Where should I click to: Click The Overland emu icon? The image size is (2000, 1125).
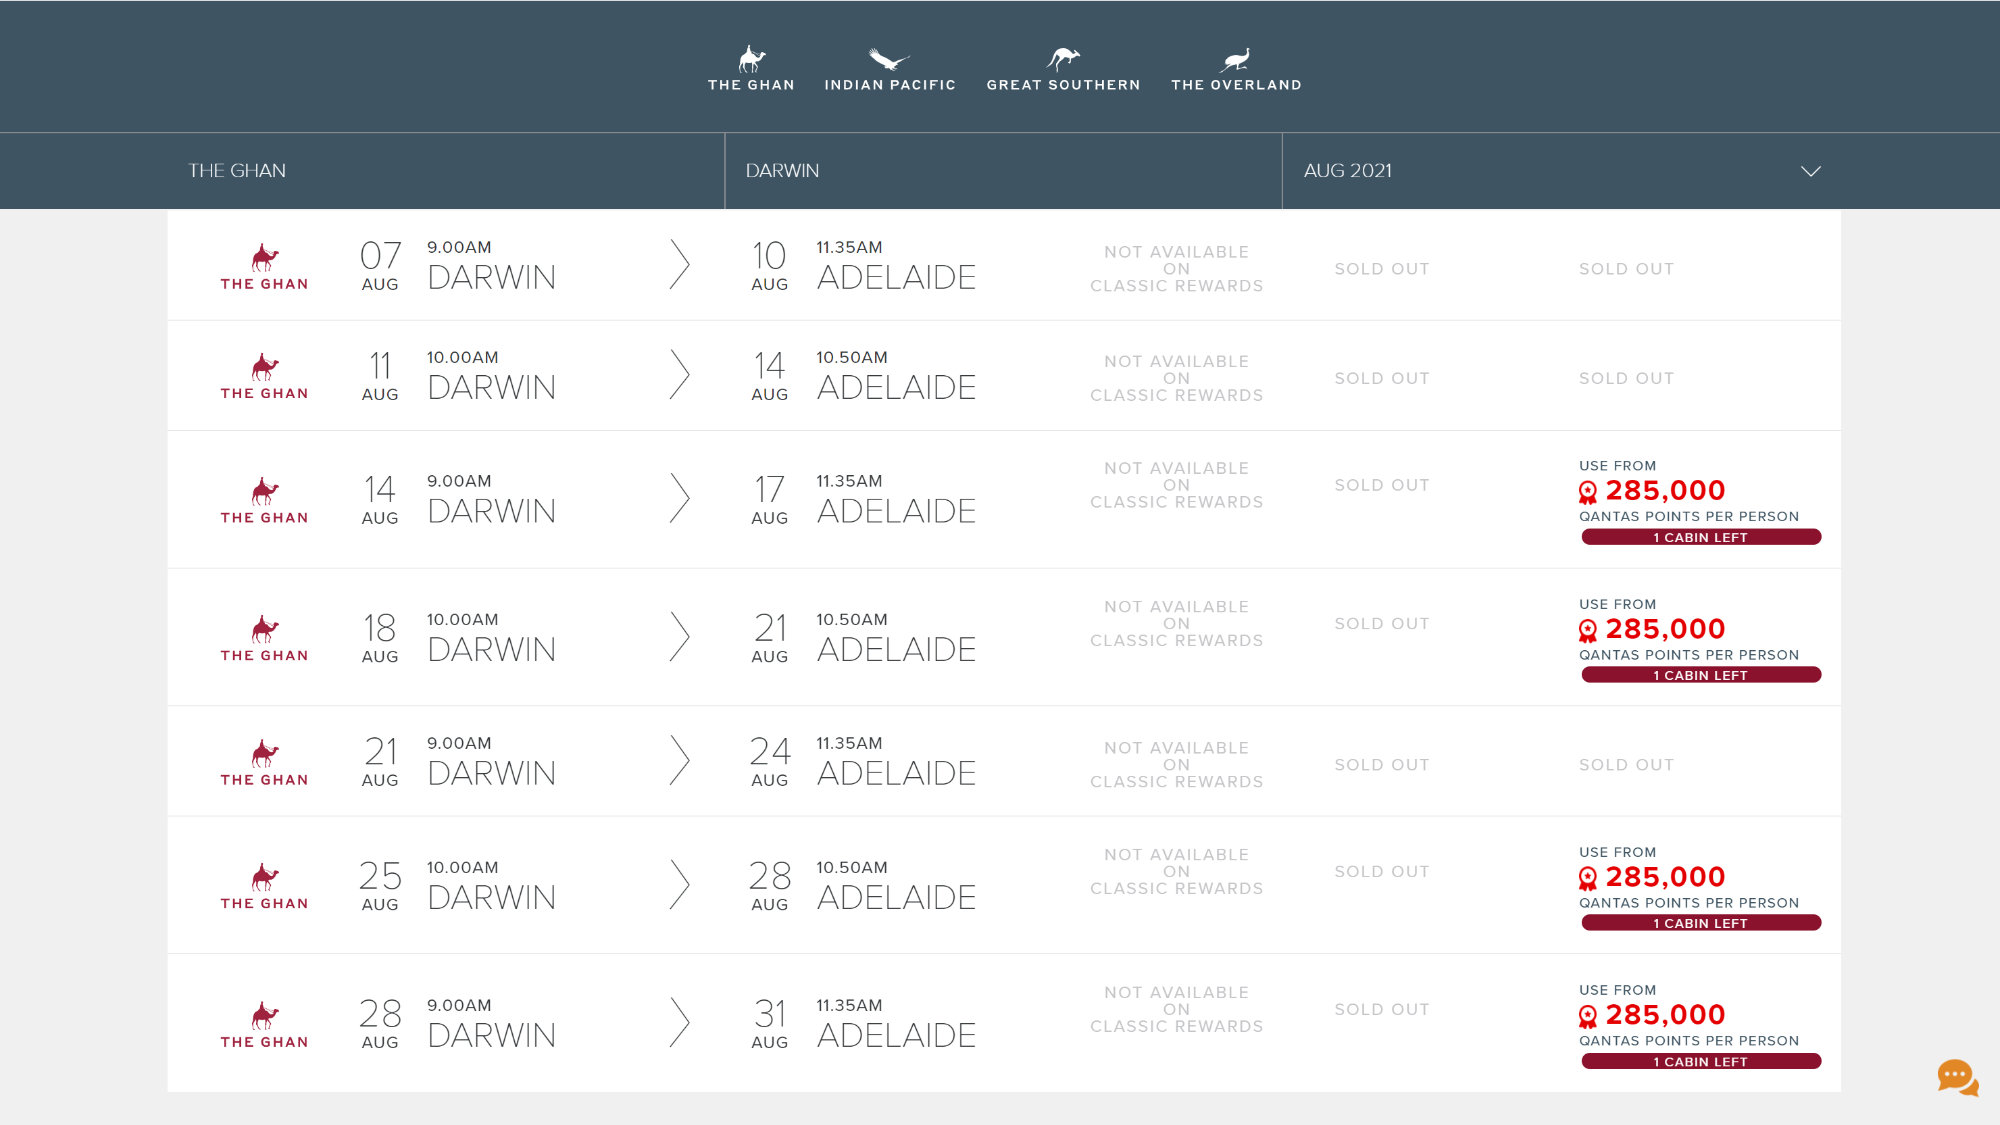(x=1236, y=59)
